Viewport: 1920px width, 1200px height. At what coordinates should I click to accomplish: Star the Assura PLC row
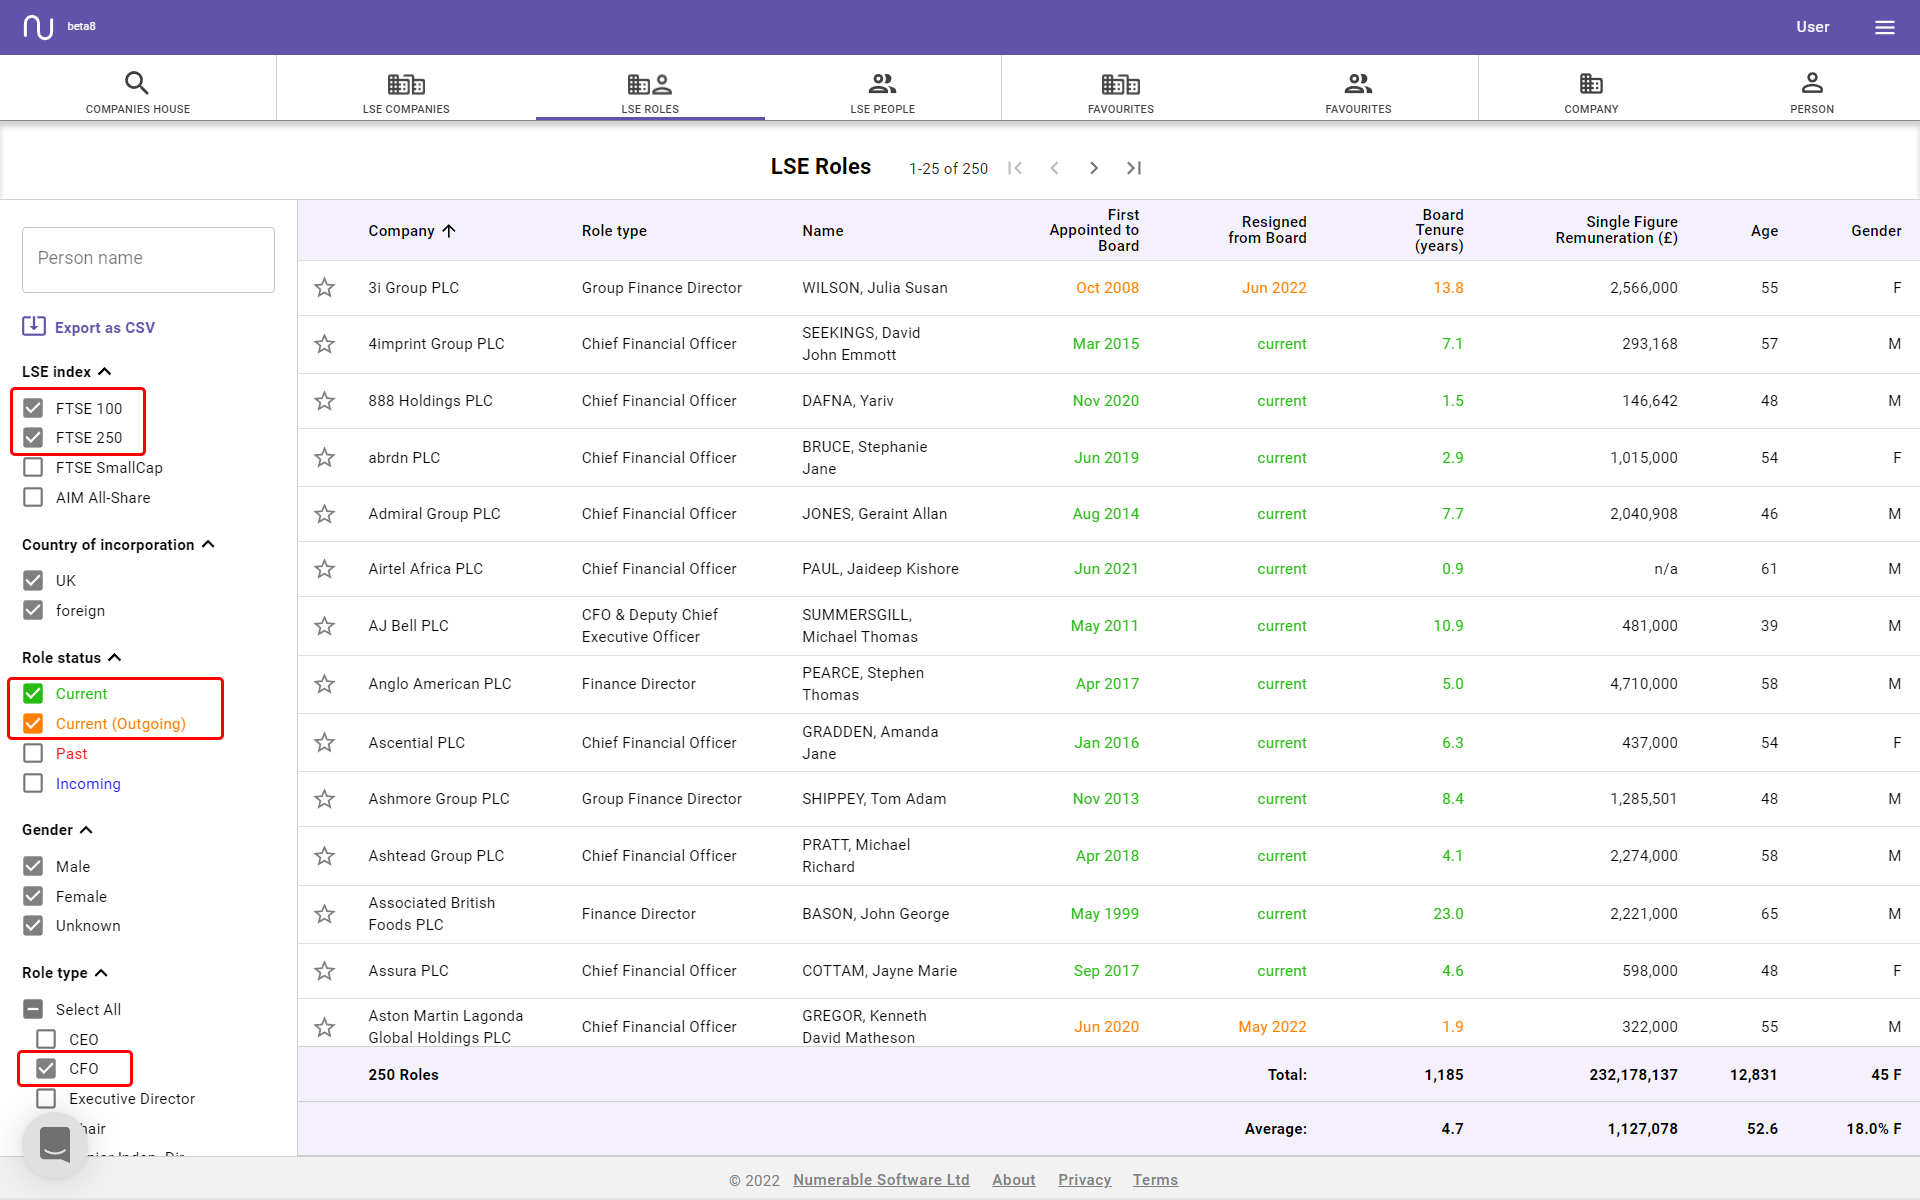(325, 971)
